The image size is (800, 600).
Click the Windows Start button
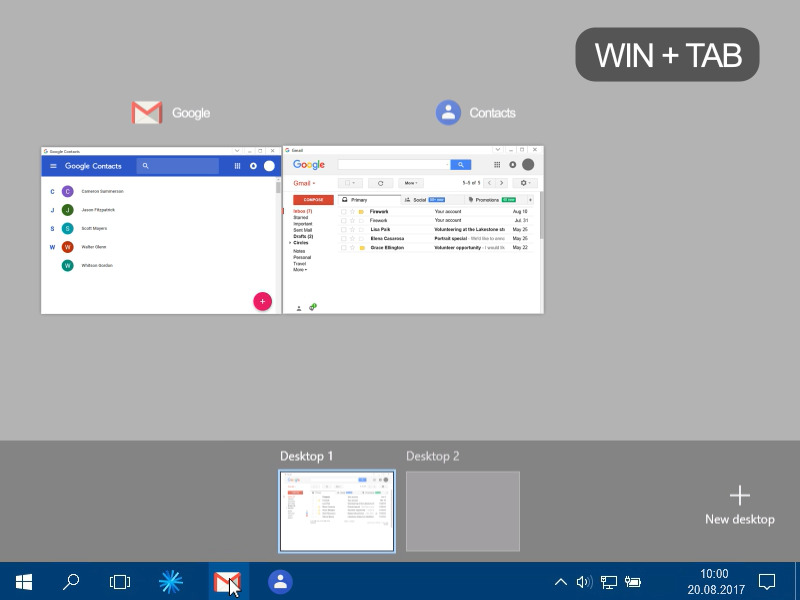tap(23, 582)
